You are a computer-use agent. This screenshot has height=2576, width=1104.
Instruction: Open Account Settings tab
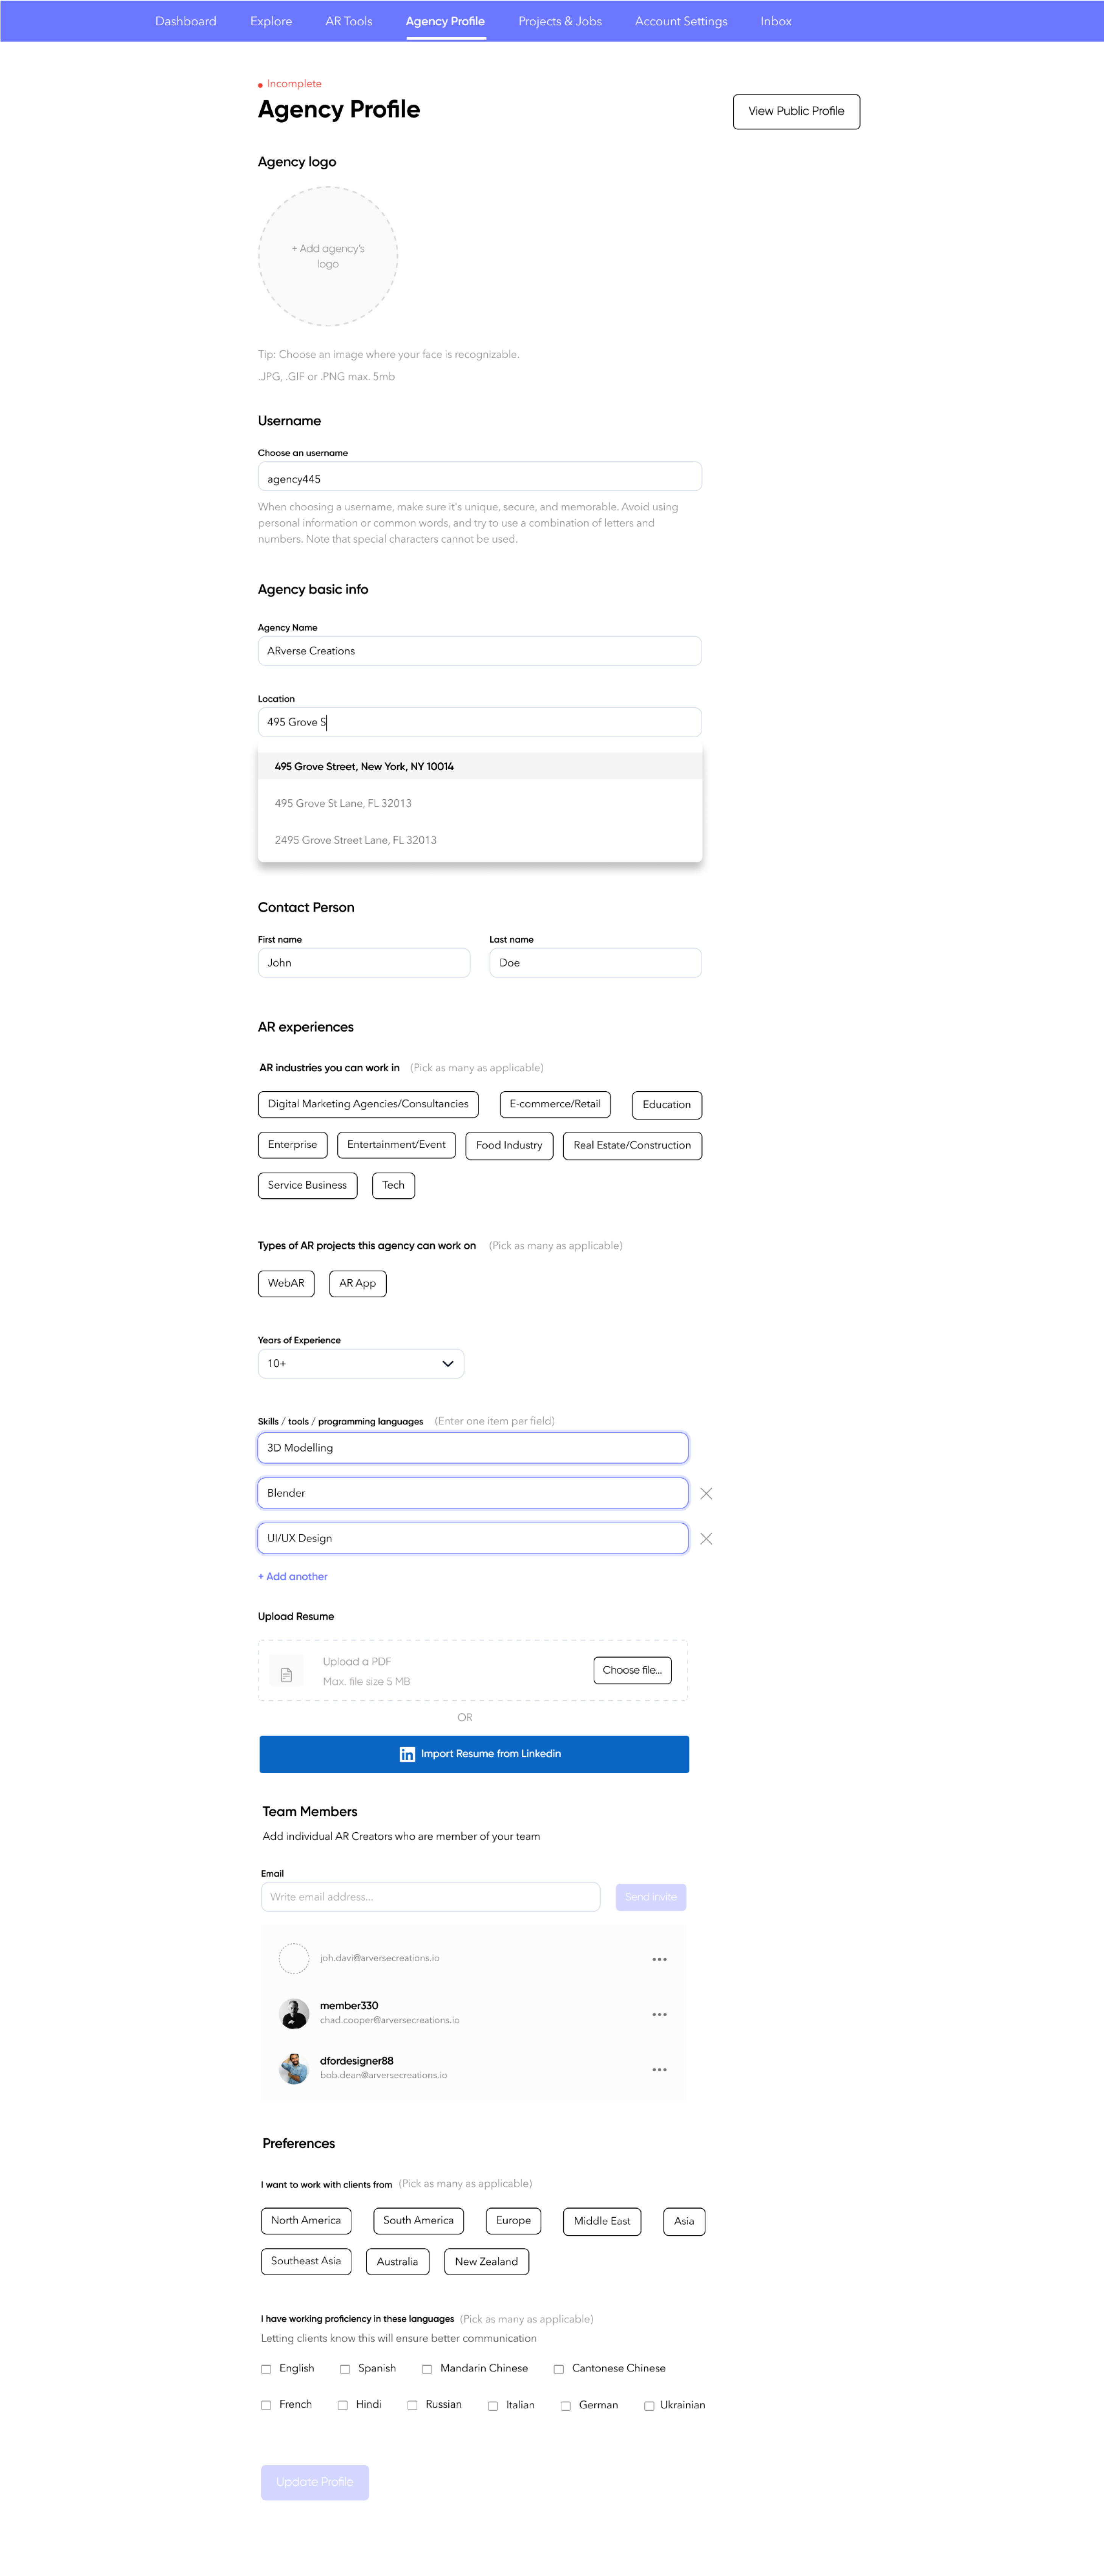click(681, 21)
